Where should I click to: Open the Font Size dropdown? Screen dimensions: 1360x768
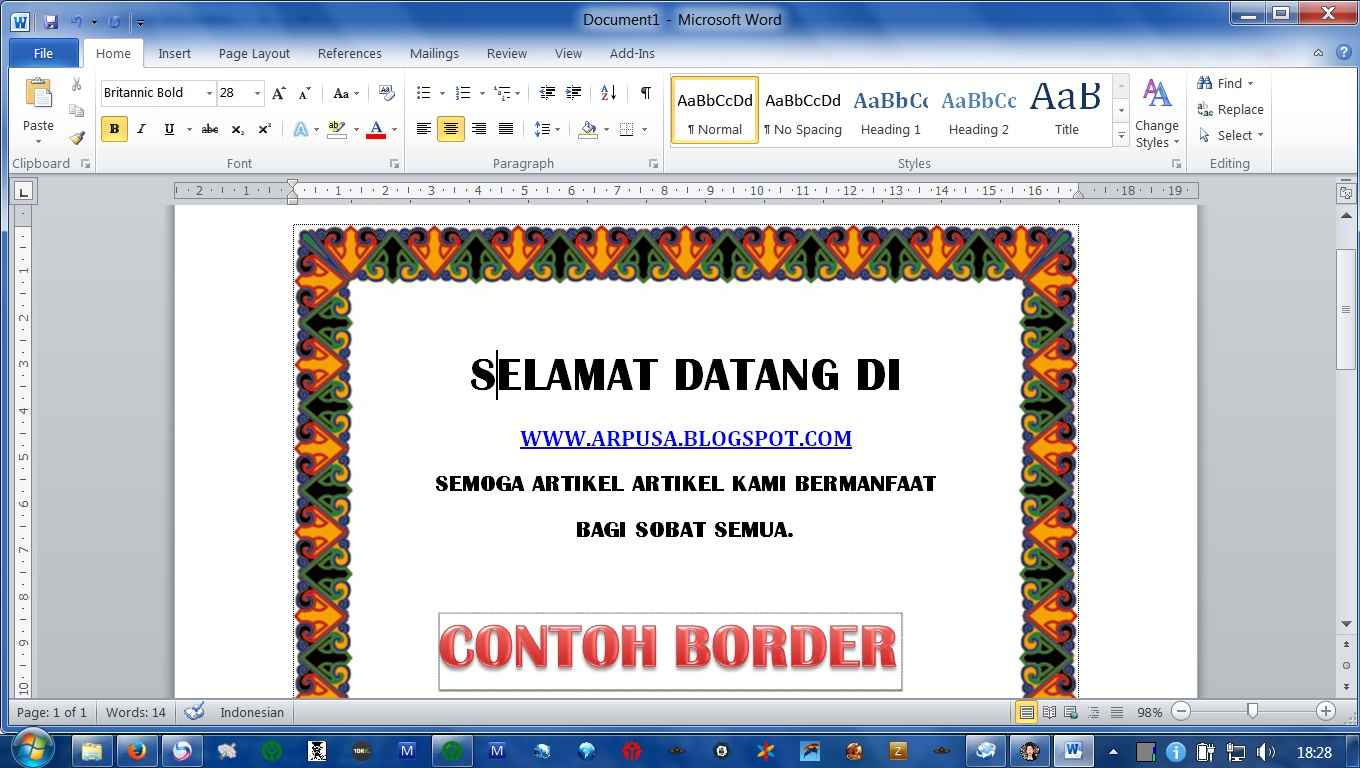coord(255,93)
